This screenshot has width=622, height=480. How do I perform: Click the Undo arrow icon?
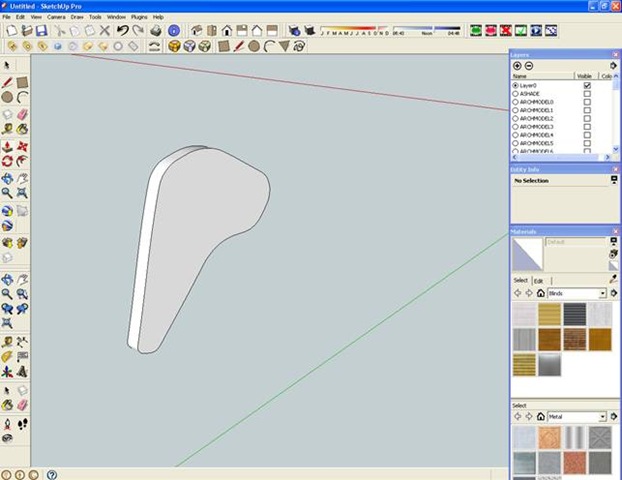click(121, 31)
